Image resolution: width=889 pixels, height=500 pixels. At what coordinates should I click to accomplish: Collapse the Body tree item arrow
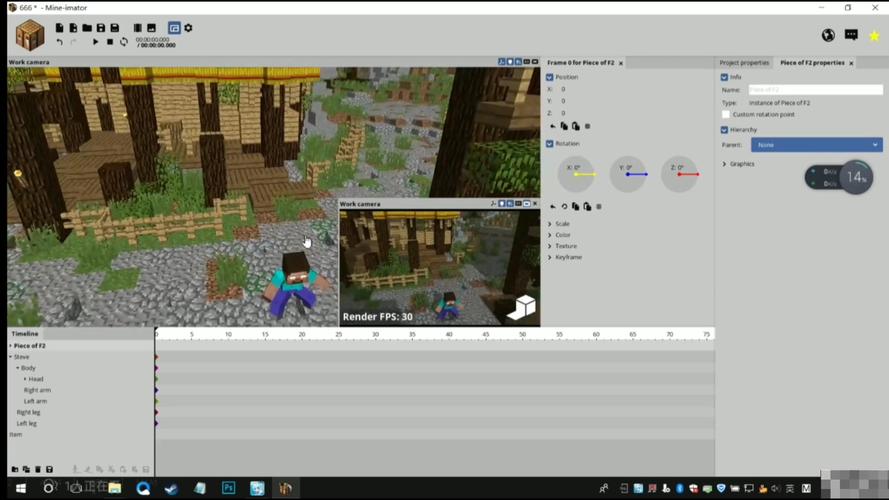(18, 368)
